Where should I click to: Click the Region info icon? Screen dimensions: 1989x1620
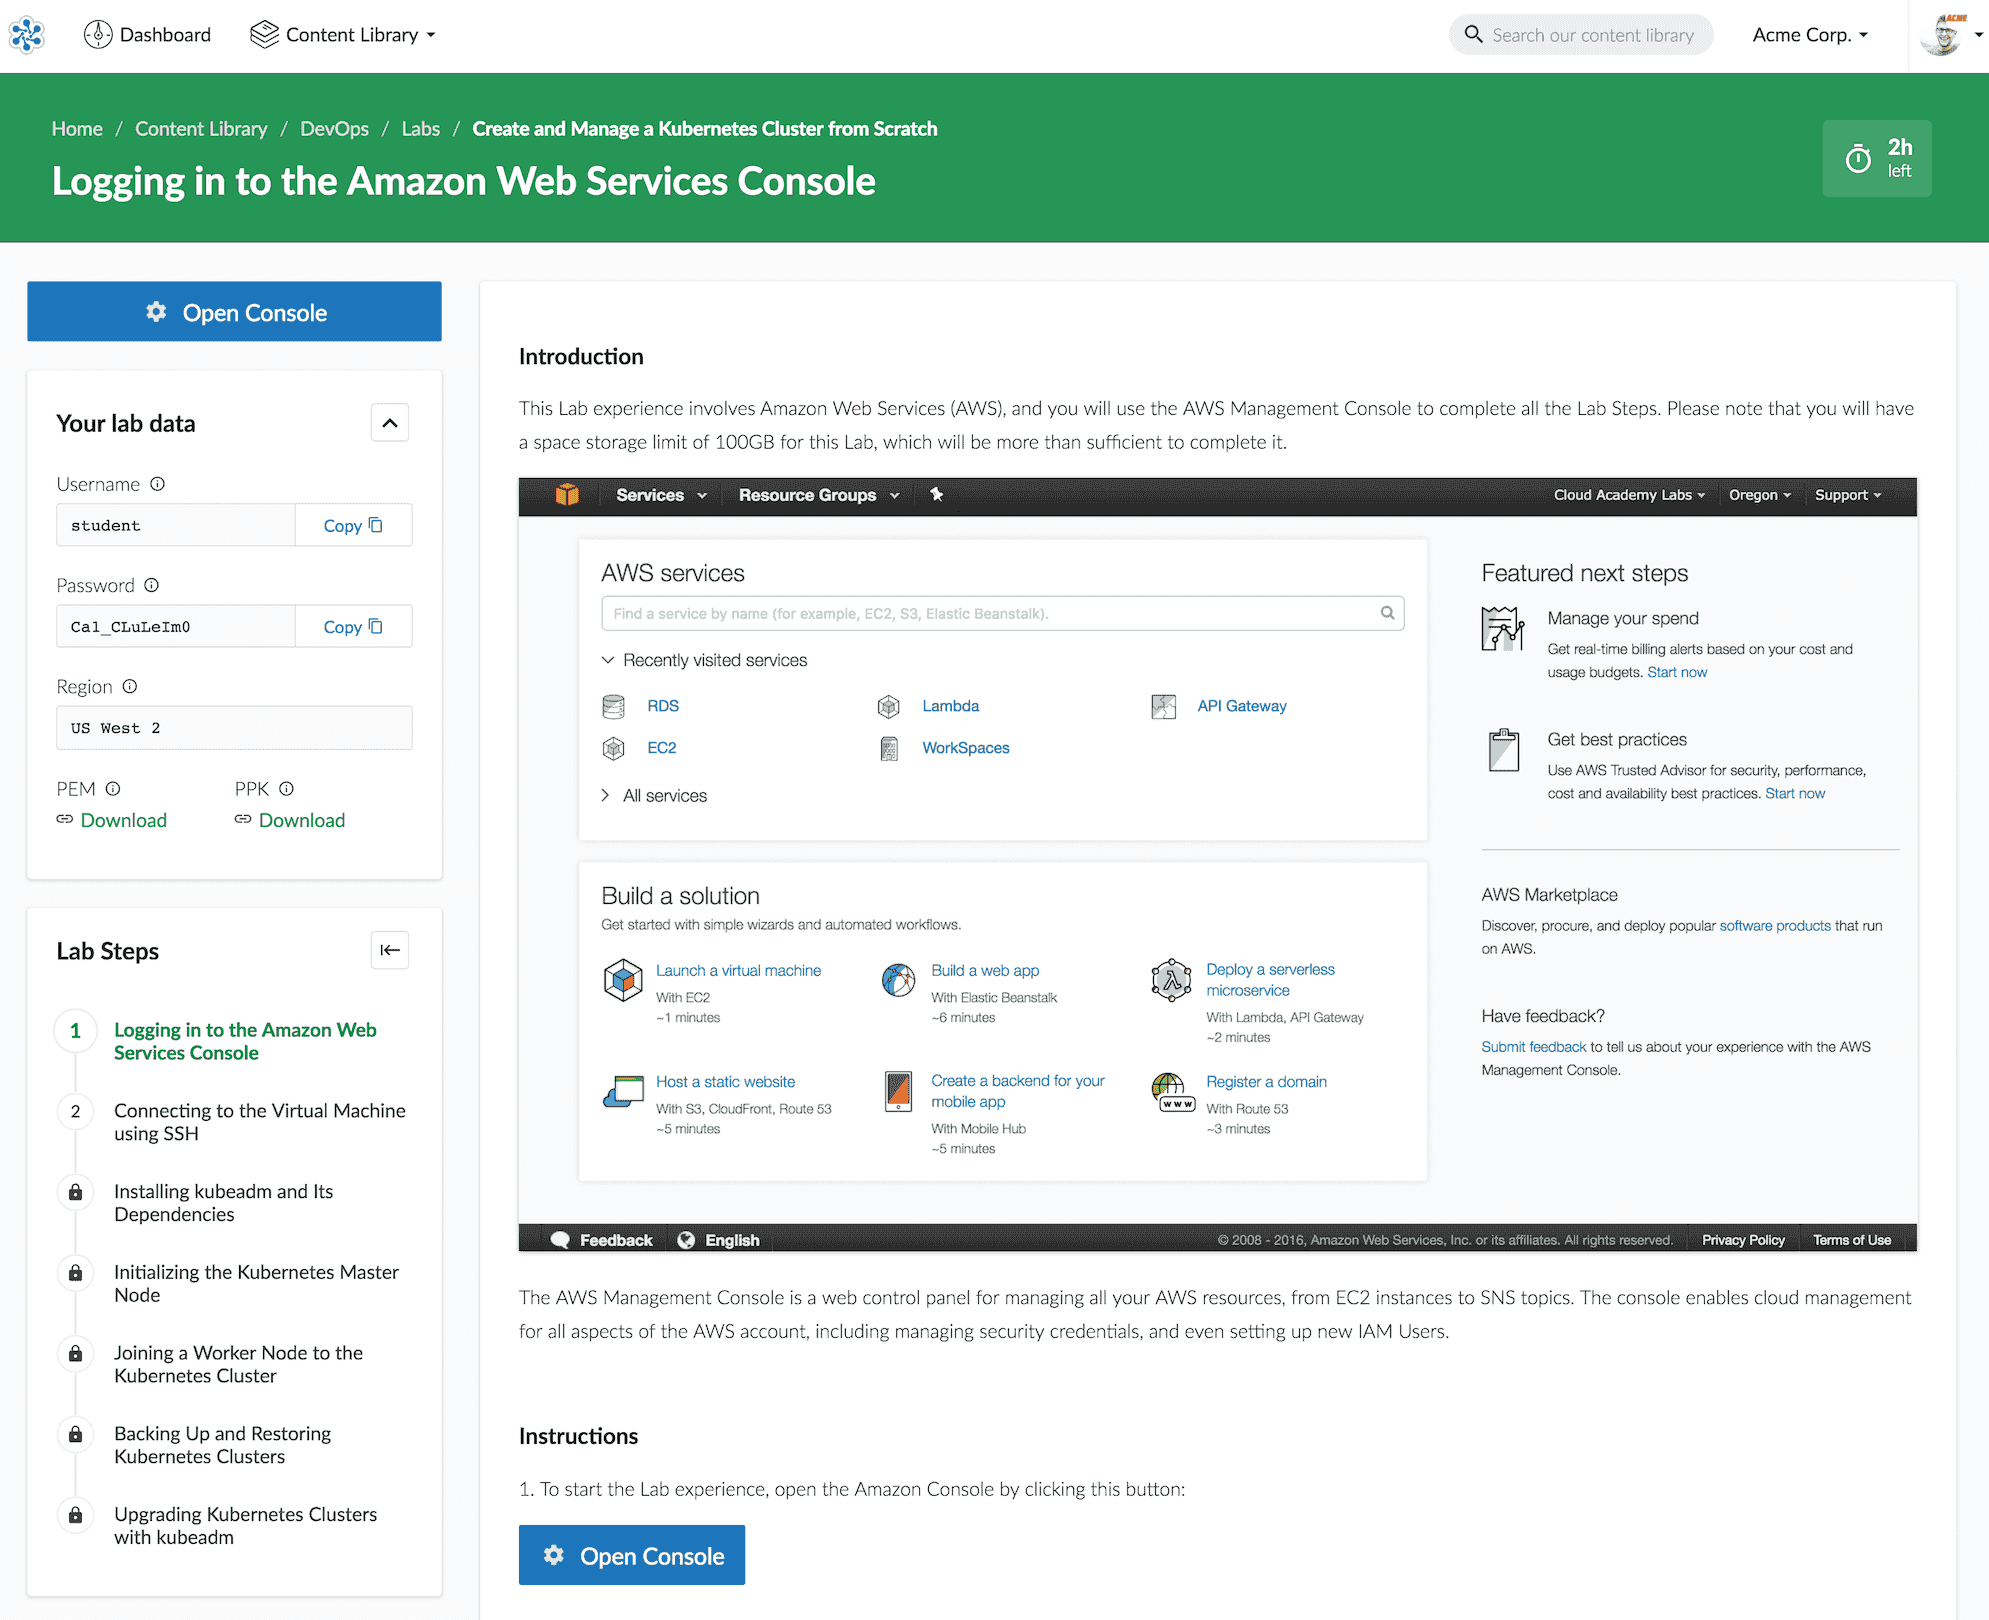[x=130, y=686]
